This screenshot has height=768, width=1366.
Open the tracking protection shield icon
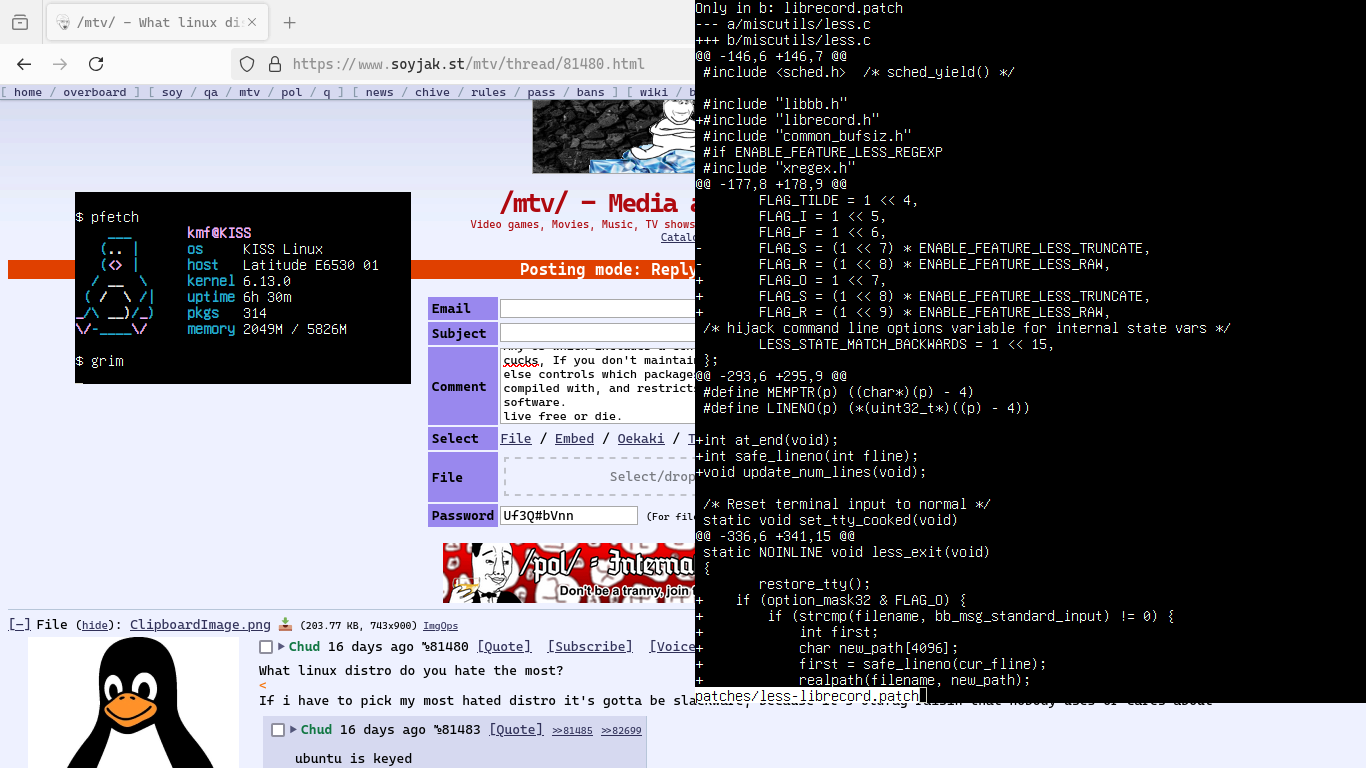click(x=247, y=64)
